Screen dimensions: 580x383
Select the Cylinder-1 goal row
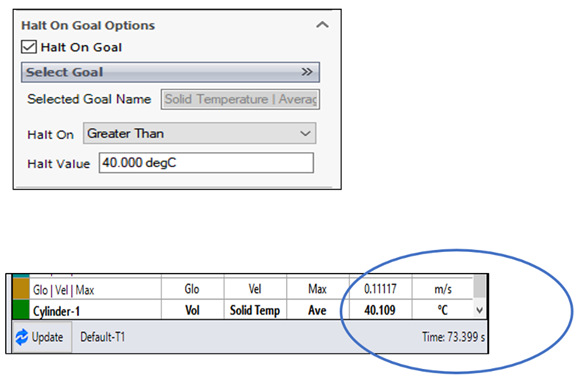click(x=242, y=310)
